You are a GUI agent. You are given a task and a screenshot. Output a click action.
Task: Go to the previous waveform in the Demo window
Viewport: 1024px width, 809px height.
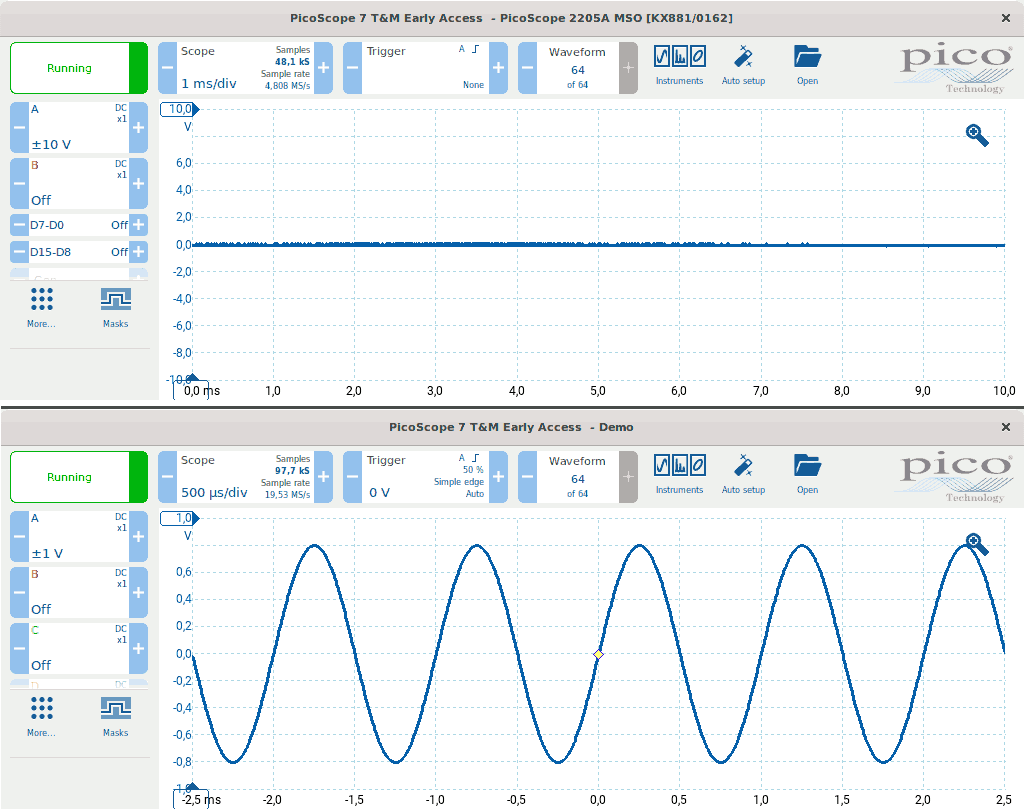coord(528,477)
